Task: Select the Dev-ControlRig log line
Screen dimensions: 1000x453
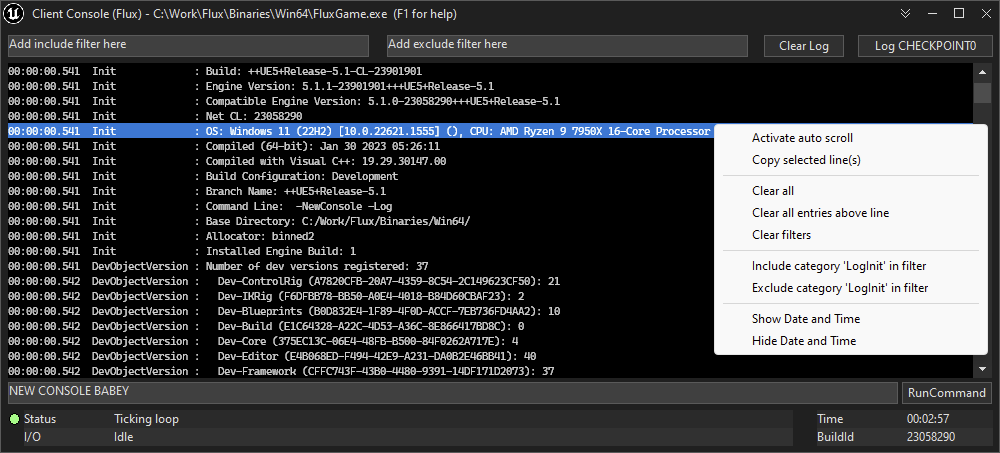Action: pyautogui.click(x=361, y=281)
